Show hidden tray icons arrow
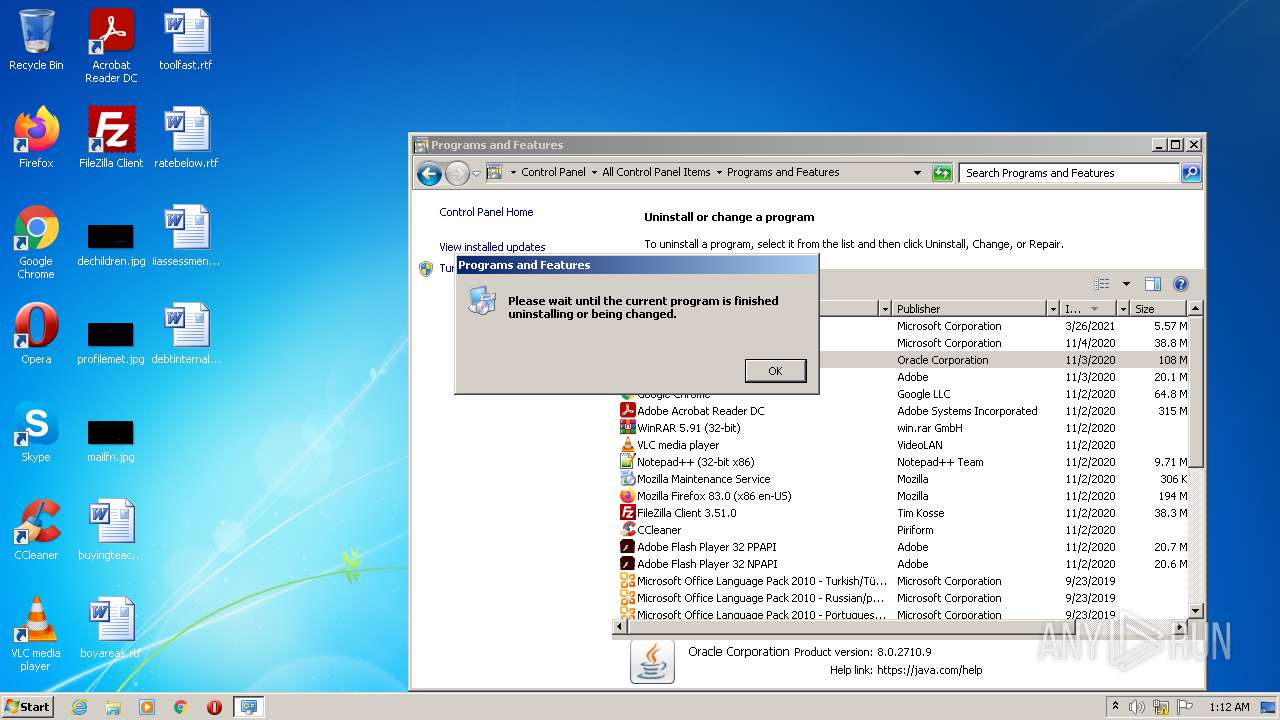 tap(1115, 707)
